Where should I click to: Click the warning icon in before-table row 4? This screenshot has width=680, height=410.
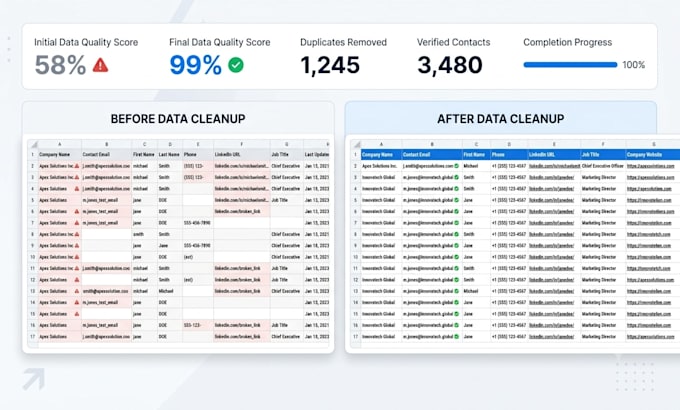tap(77, 189)
